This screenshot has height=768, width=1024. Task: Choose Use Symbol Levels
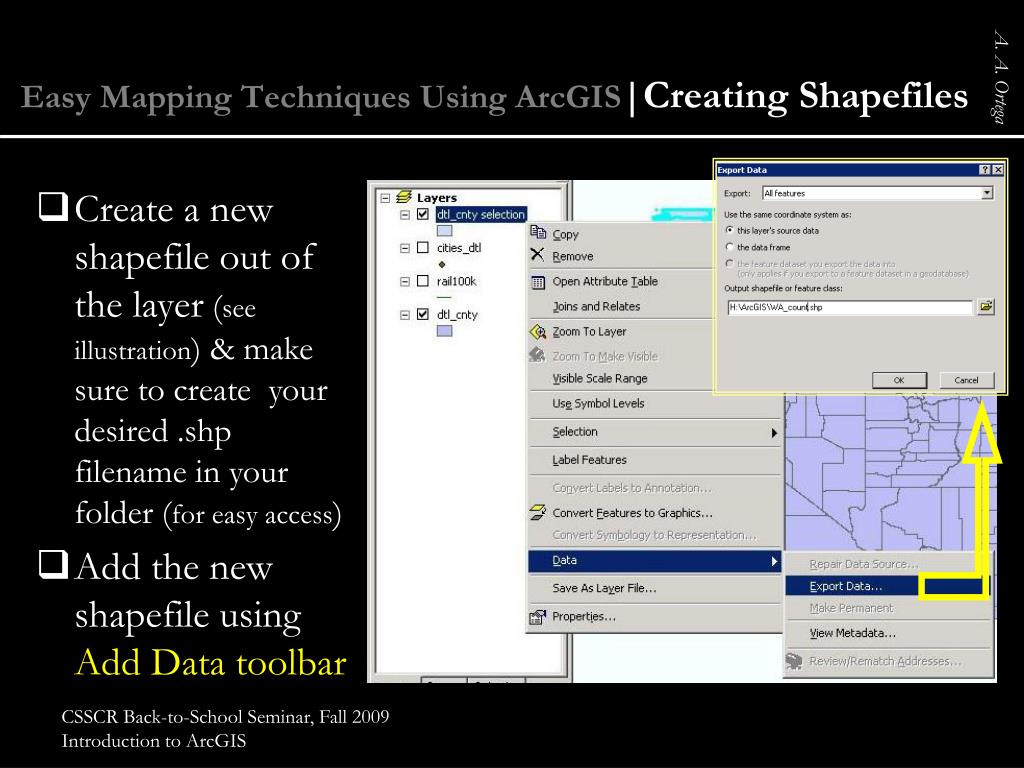598,404
